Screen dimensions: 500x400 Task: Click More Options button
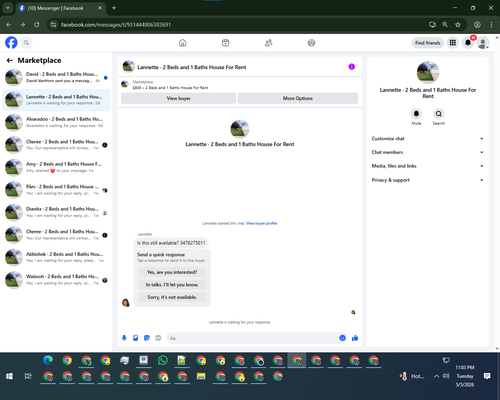[298, 98]
